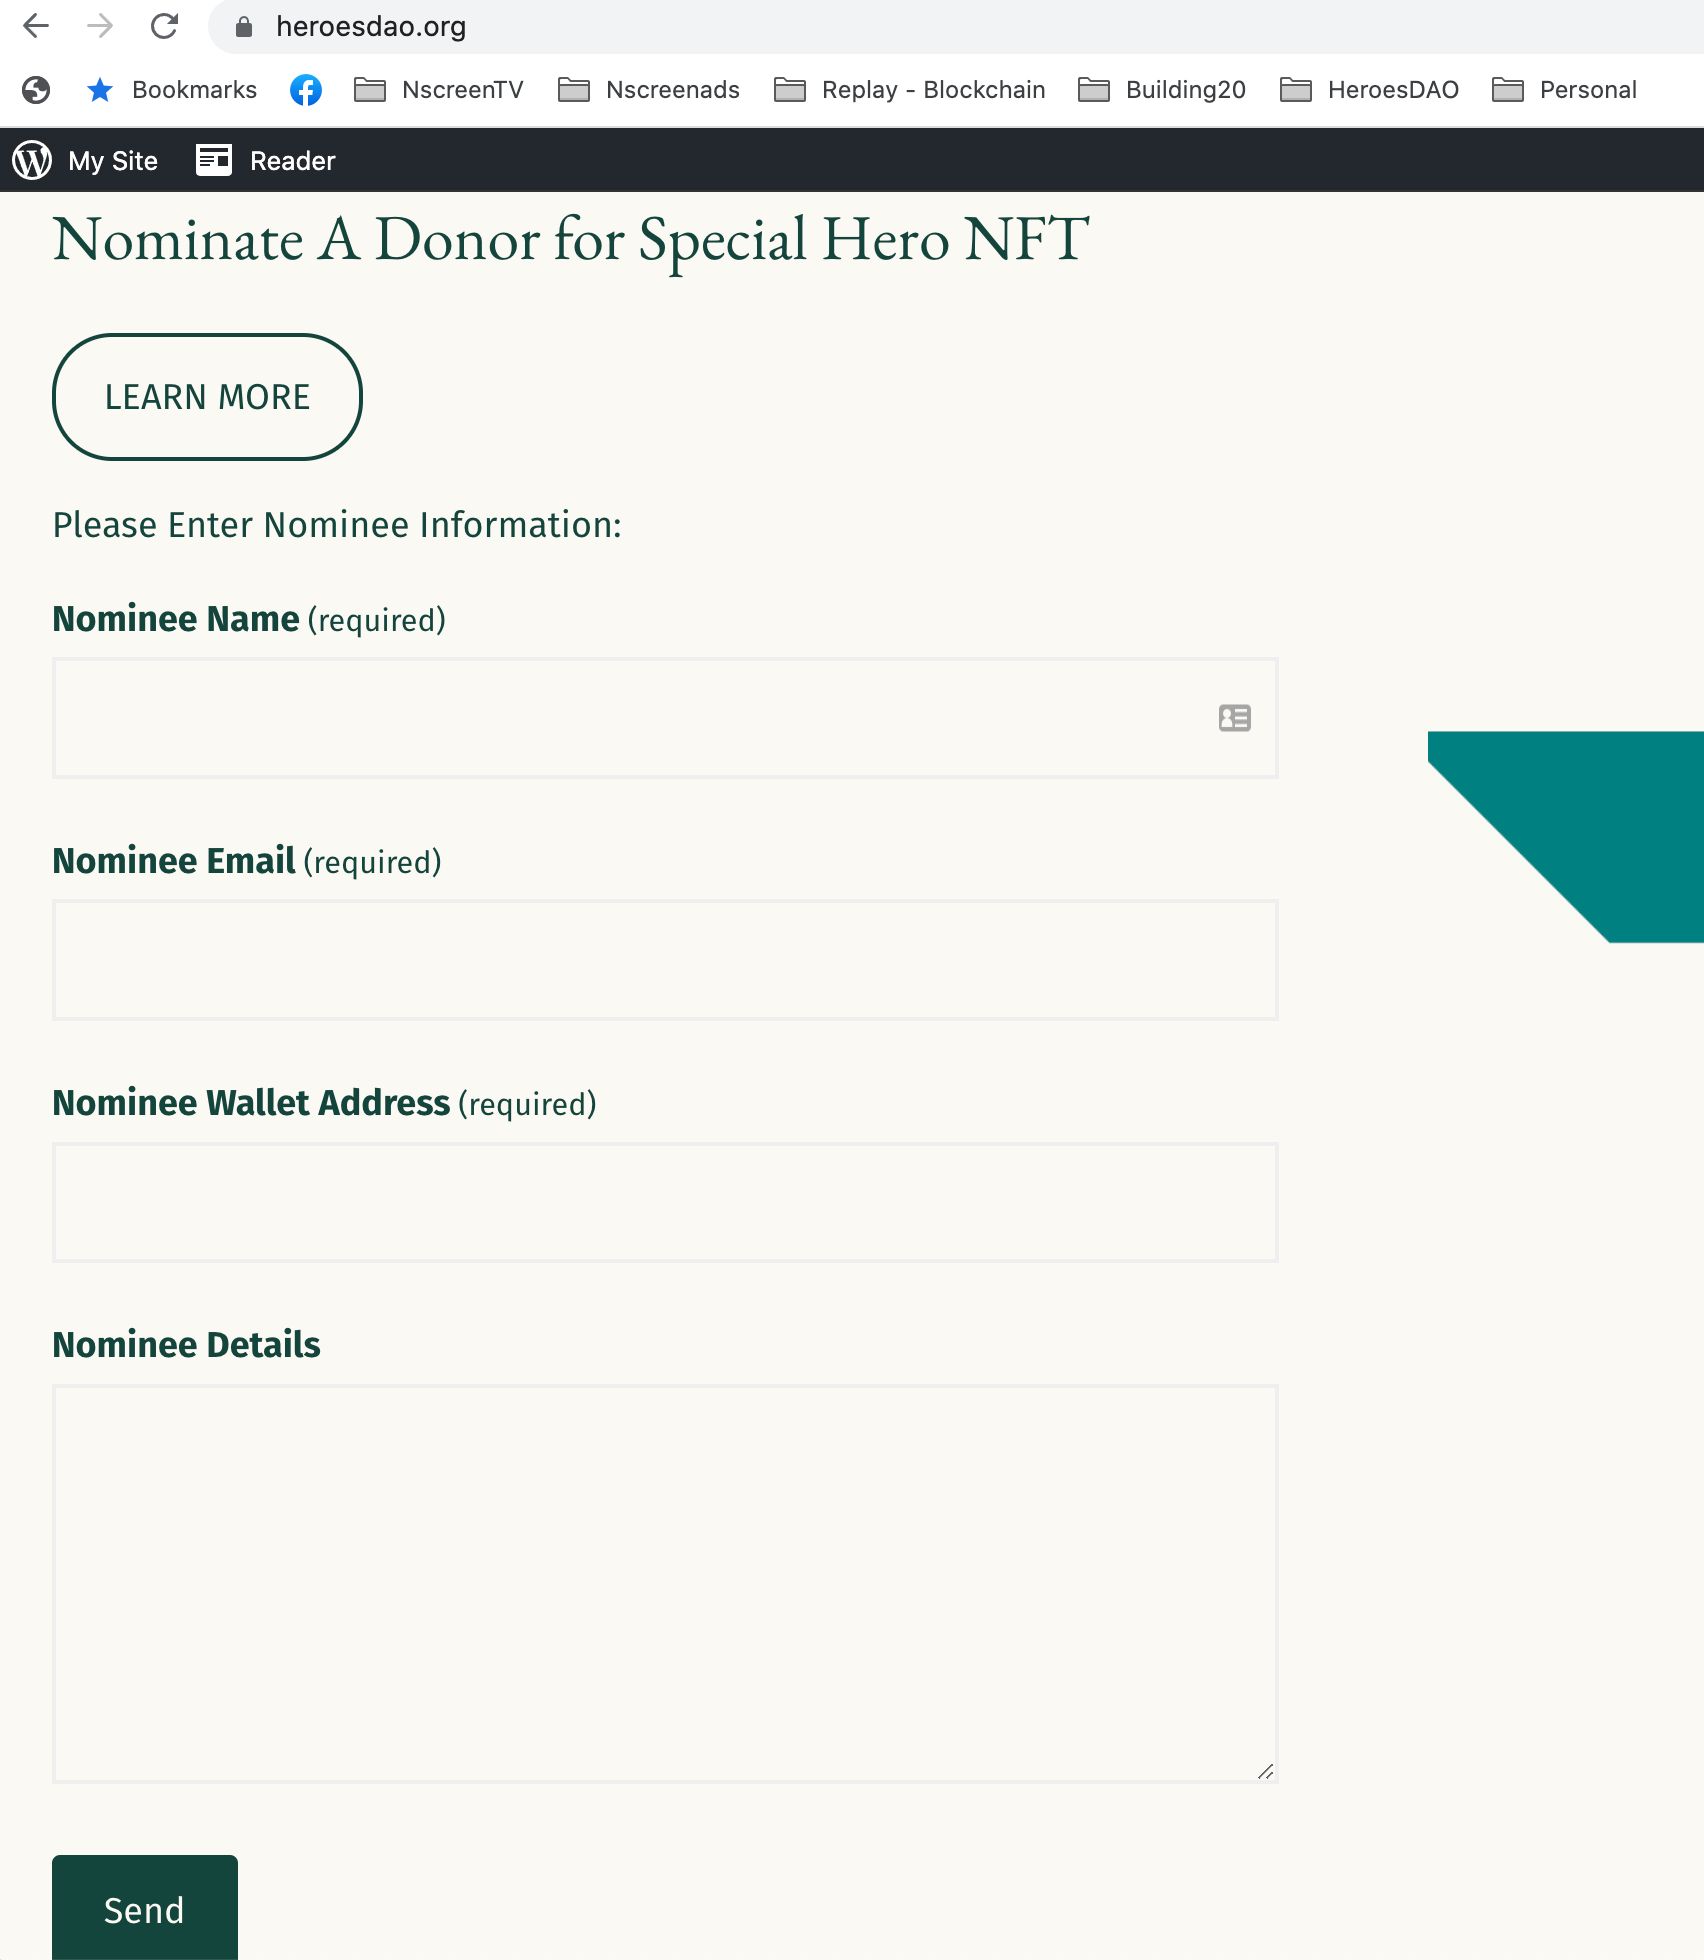Click 'Please Enter Nominee Information:' text
Viewport: 1704px width, 1960px height.
337,525
